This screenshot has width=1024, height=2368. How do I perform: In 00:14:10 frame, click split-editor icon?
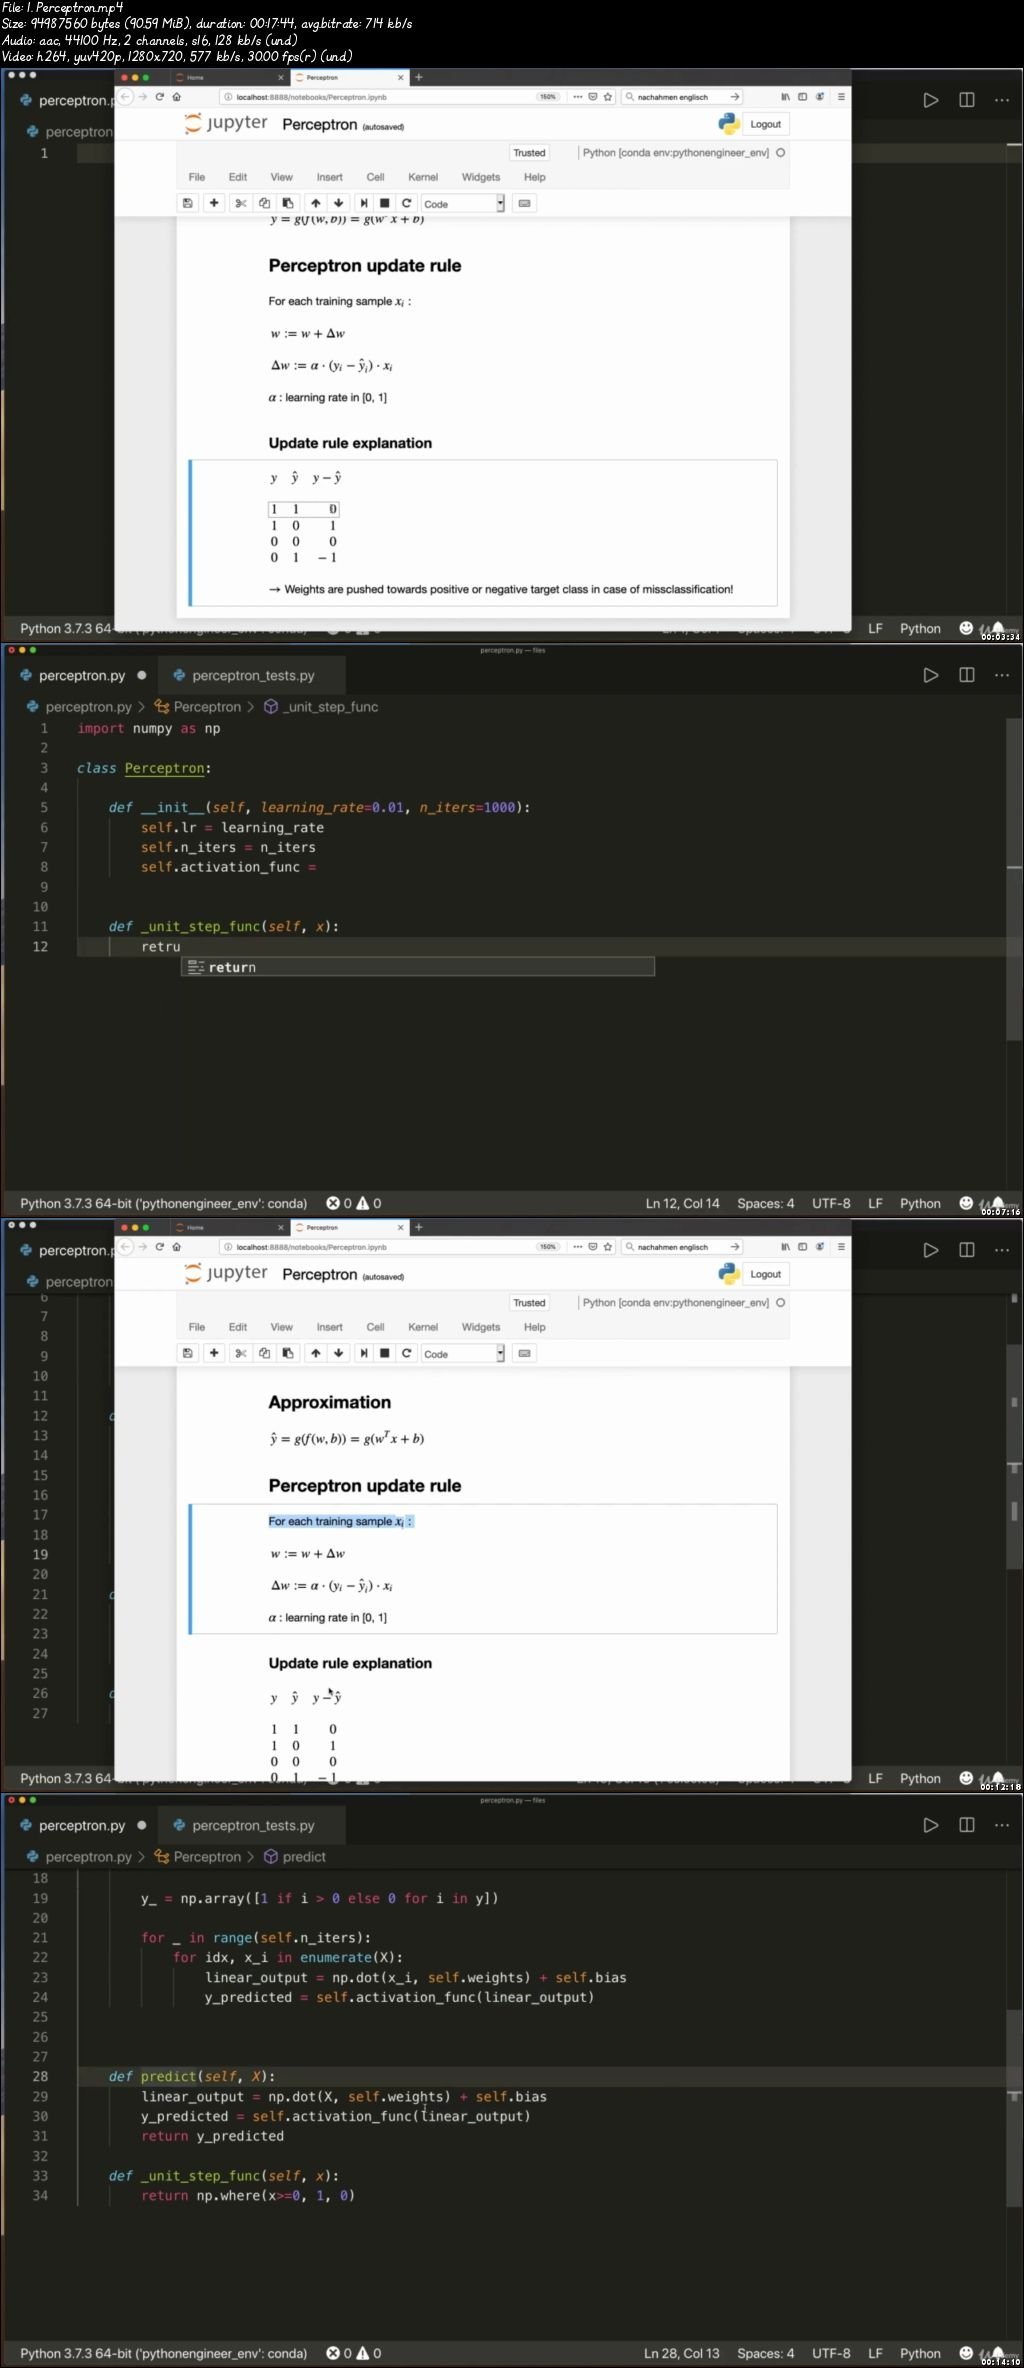[967, 1825]
